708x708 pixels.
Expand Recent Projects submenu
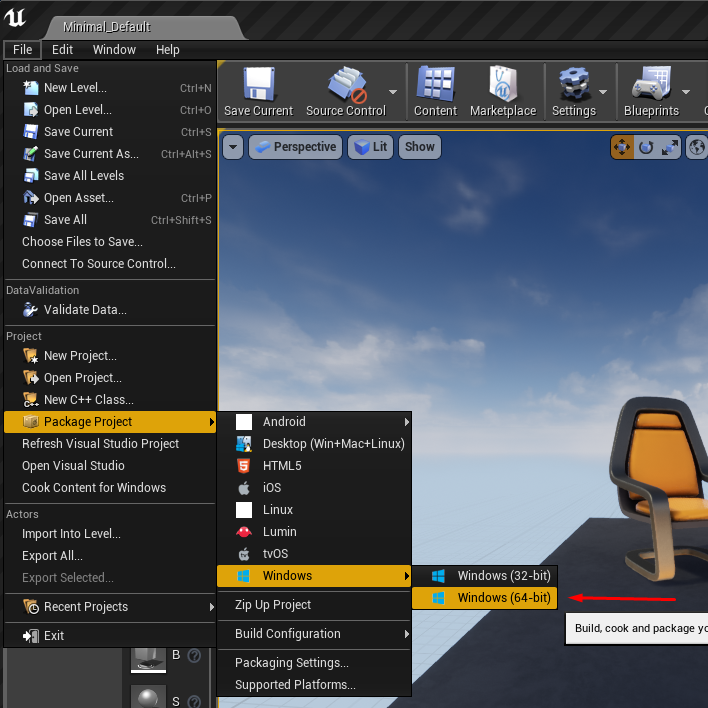pyautogui.click(x=110, y=607)
